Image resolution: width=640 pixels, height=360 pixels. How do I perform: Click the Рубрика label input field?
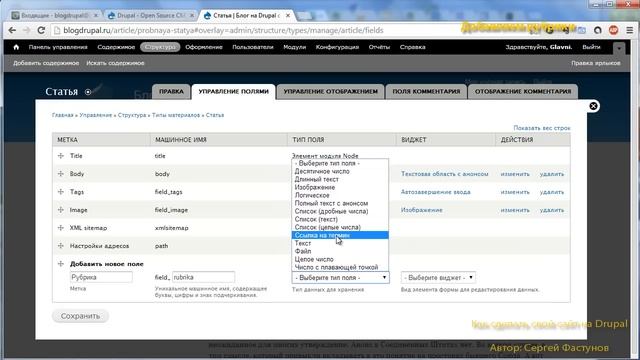pos(101,277)
